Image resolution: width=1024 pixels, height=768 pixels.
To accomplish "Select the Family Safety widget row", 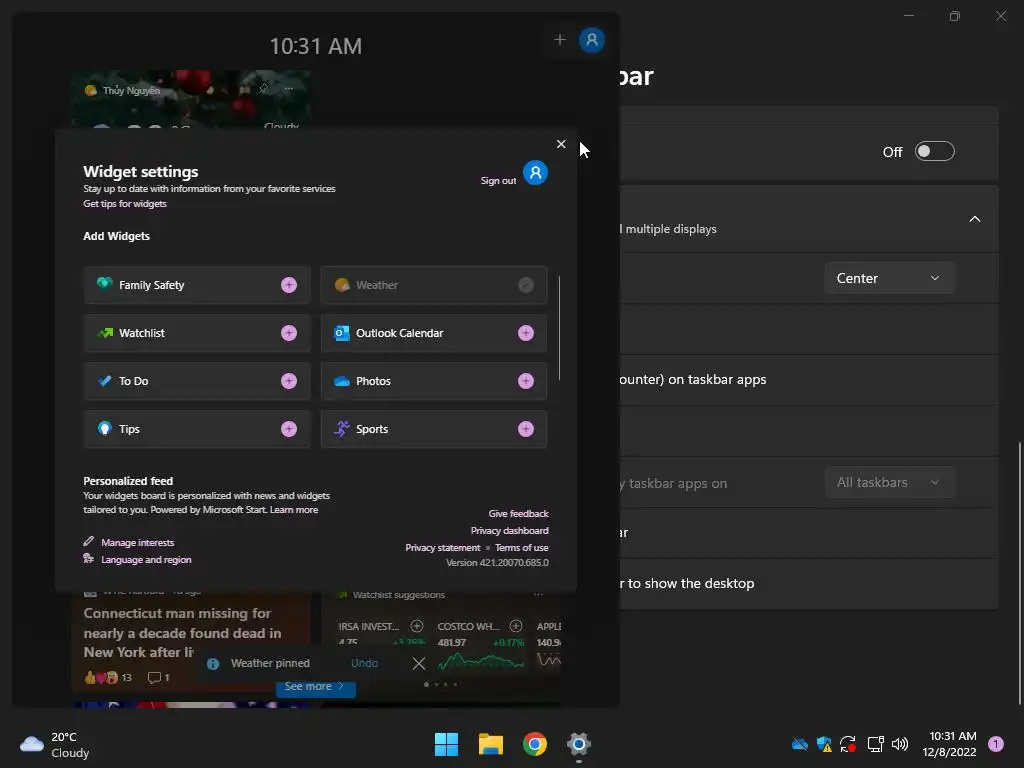I will pos(197,285).
